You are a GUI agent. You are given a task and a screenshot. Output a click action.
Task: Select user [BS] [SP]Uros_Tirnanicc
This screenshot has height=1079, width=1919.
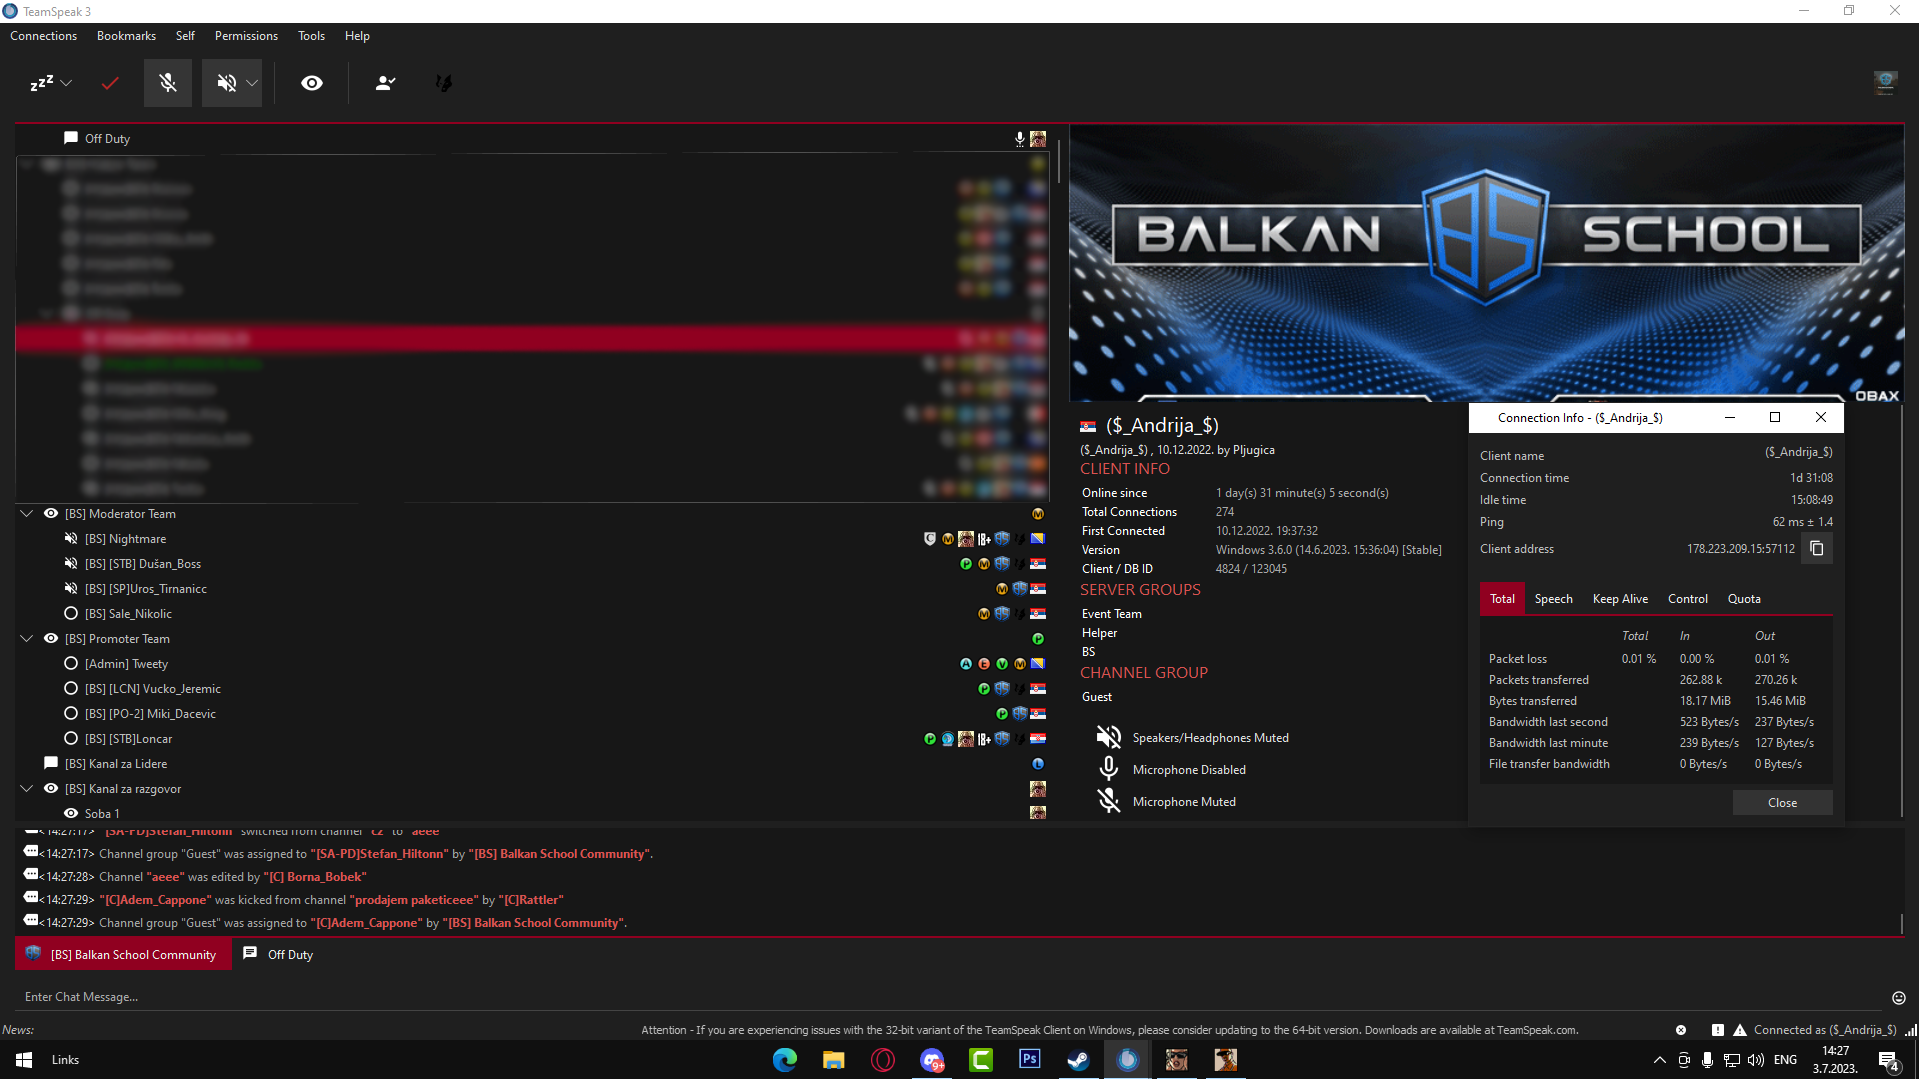tap(146, 589)
